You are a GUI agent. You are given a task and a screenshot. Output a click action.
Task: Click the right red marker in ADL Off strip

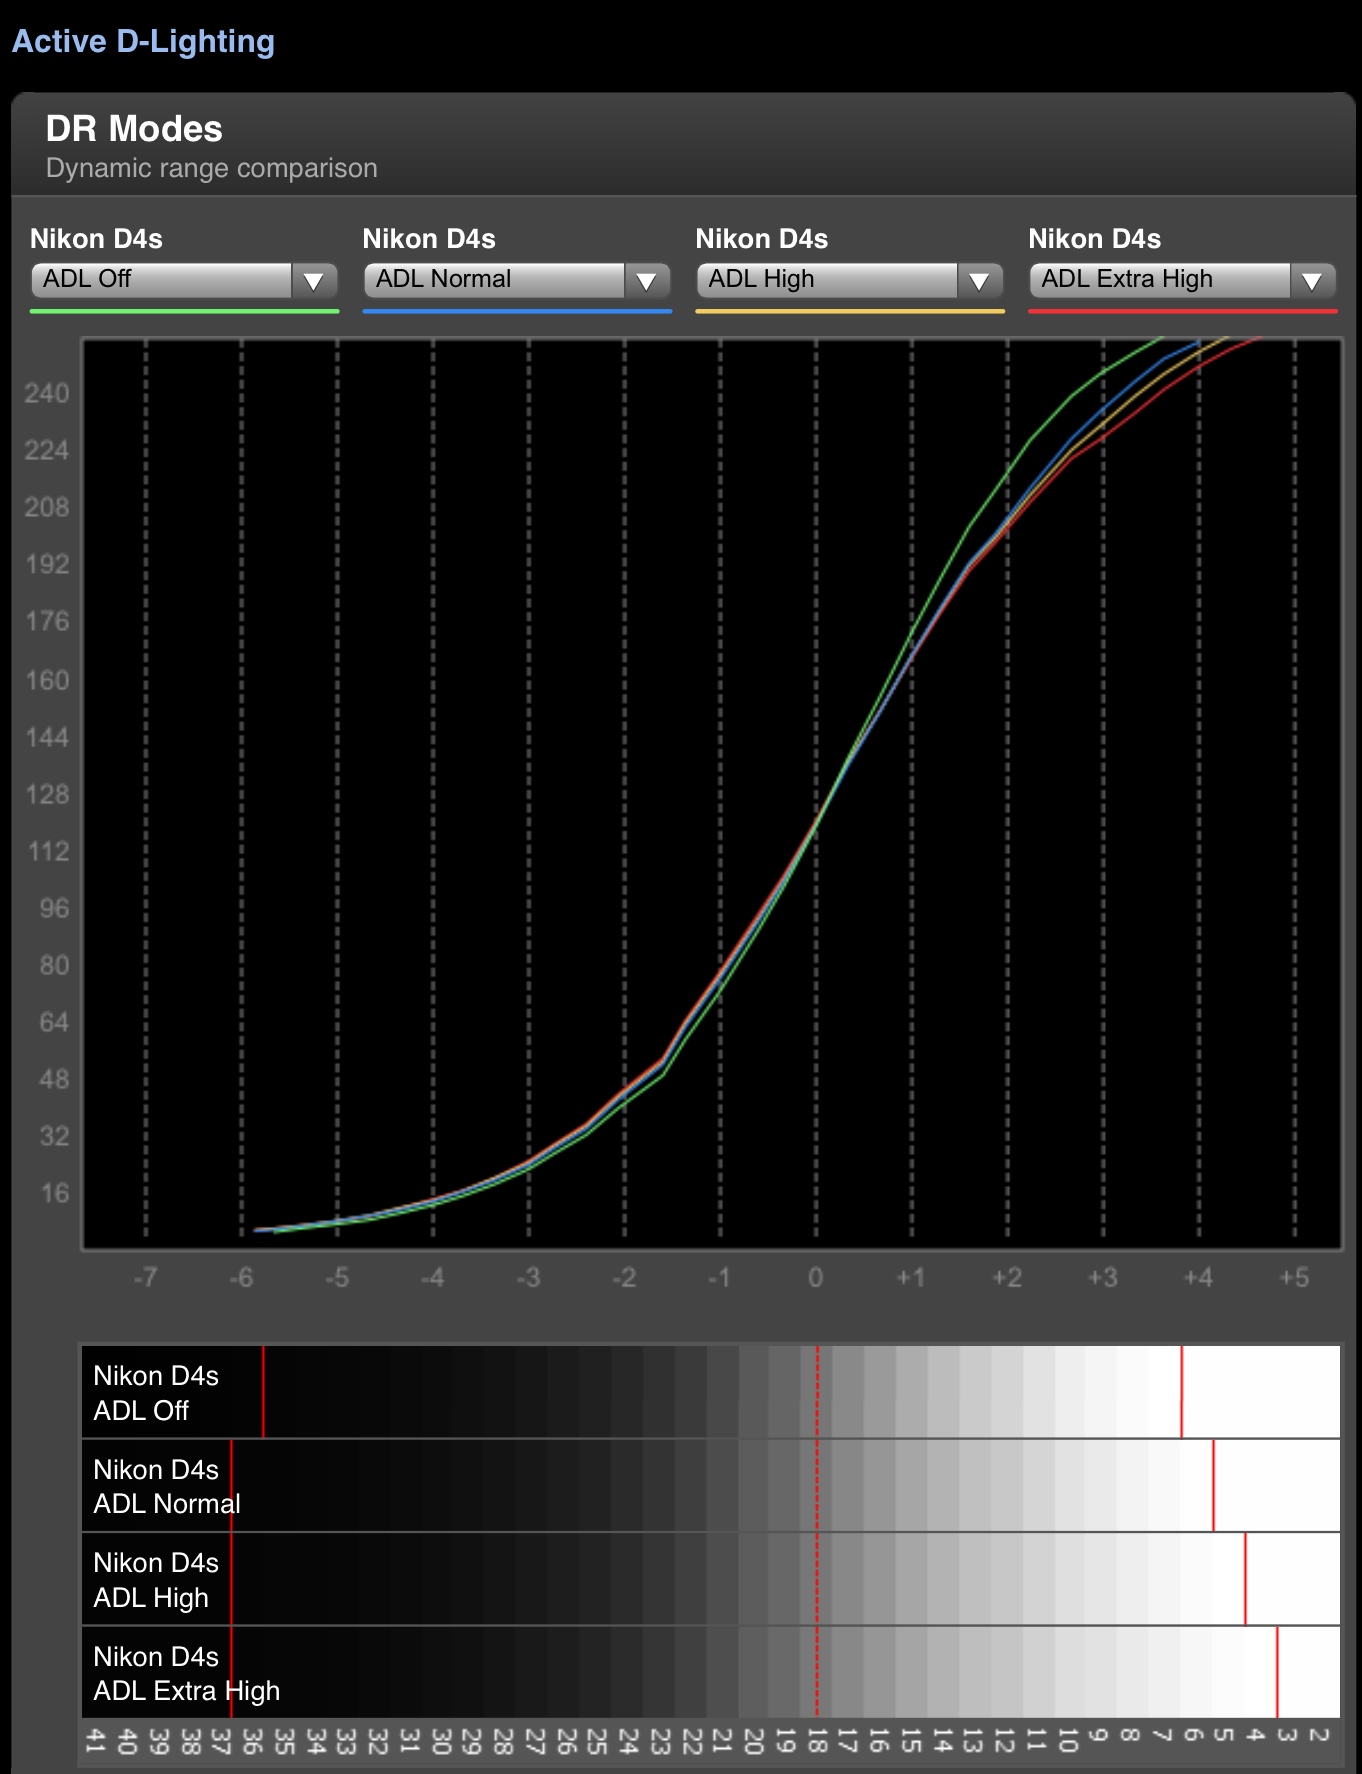[x=1181, y=1392]
